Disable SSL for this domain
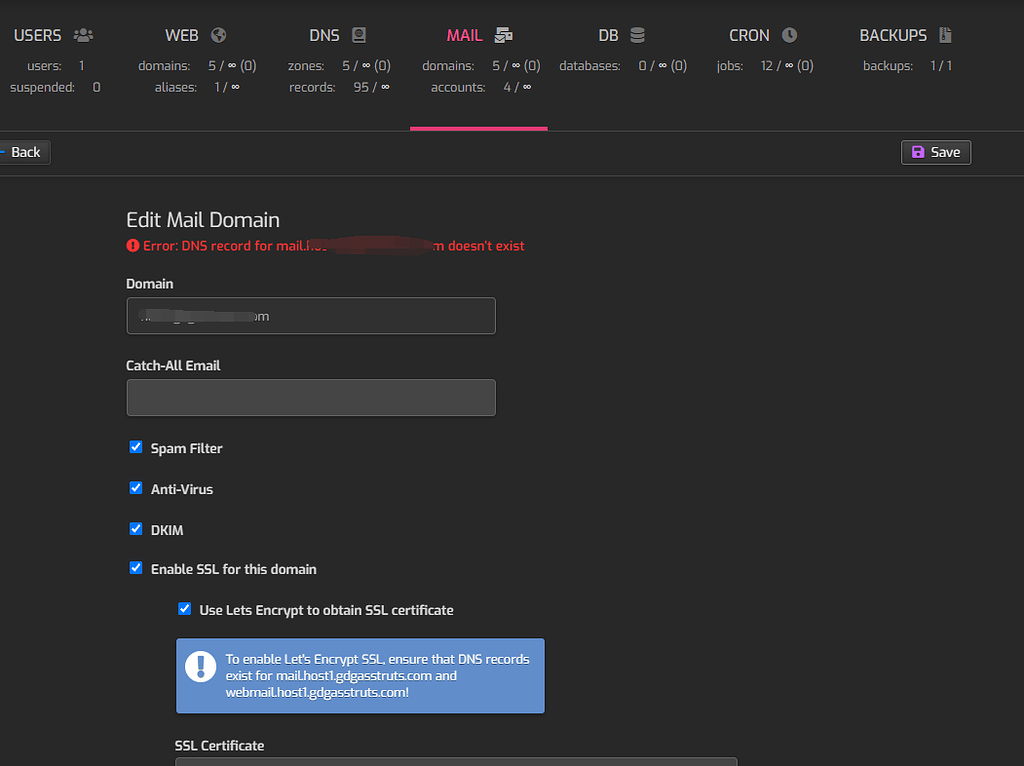Screen dimensions: 1024x766 [x=136, y=567]
